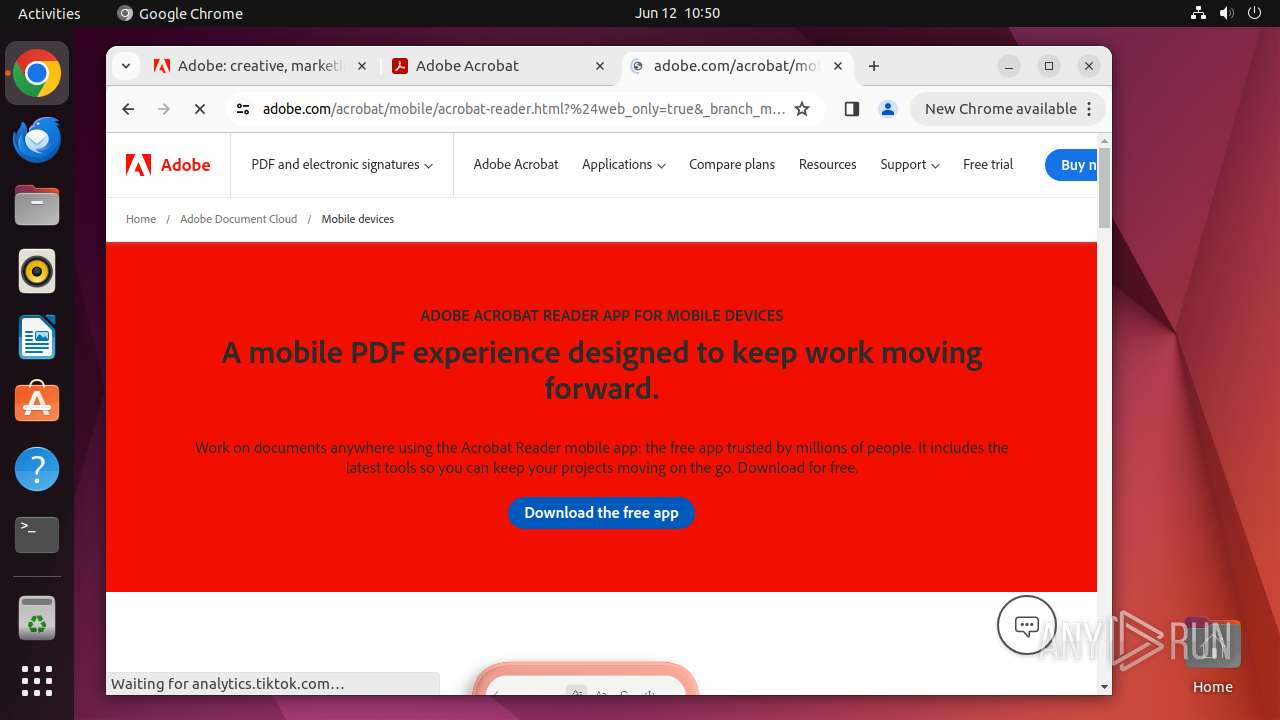Open the volume tray icon

[1226, 13]
